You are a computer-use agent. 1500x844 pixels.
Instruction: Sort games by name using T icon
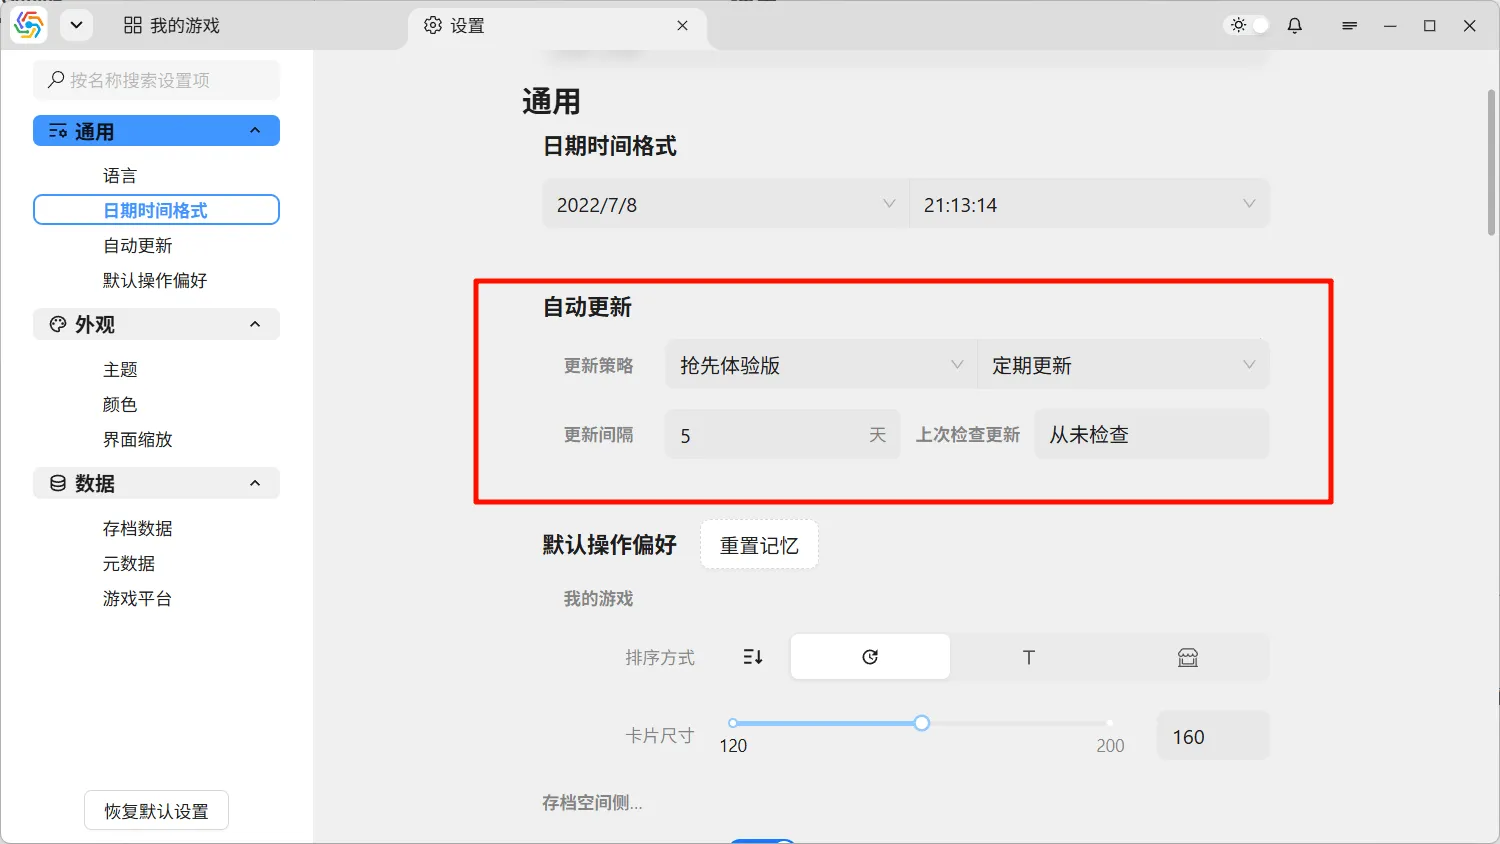click(x=1029, y=657)
